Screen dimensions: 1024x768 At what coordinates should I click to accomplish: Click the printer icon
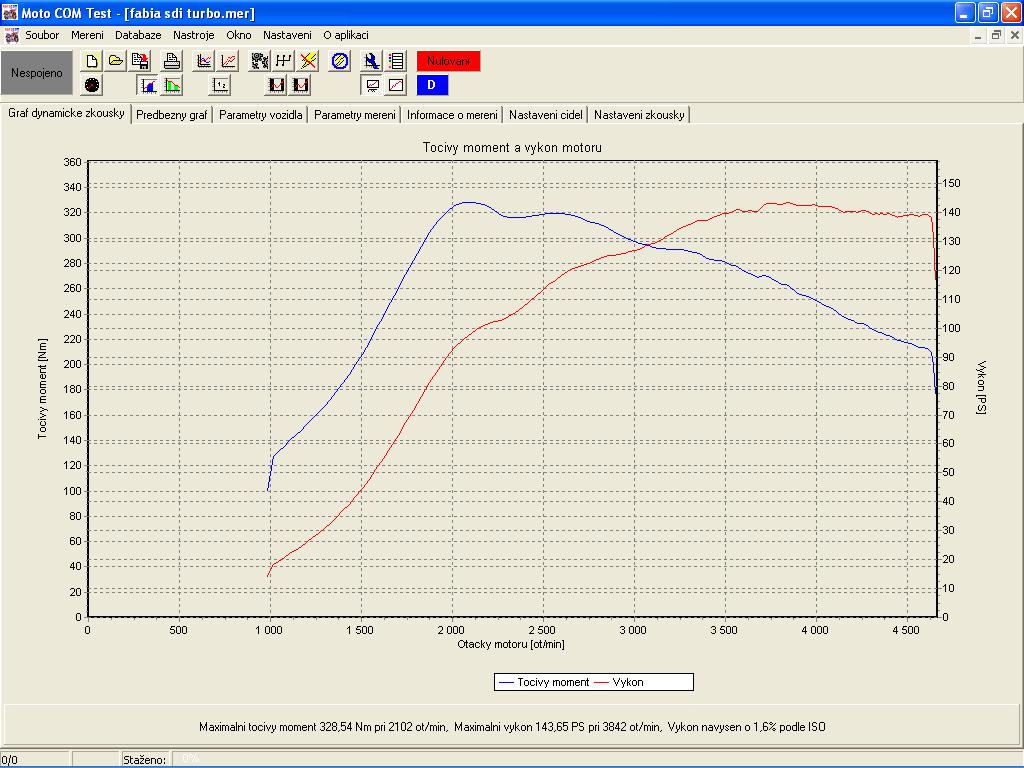172,61
